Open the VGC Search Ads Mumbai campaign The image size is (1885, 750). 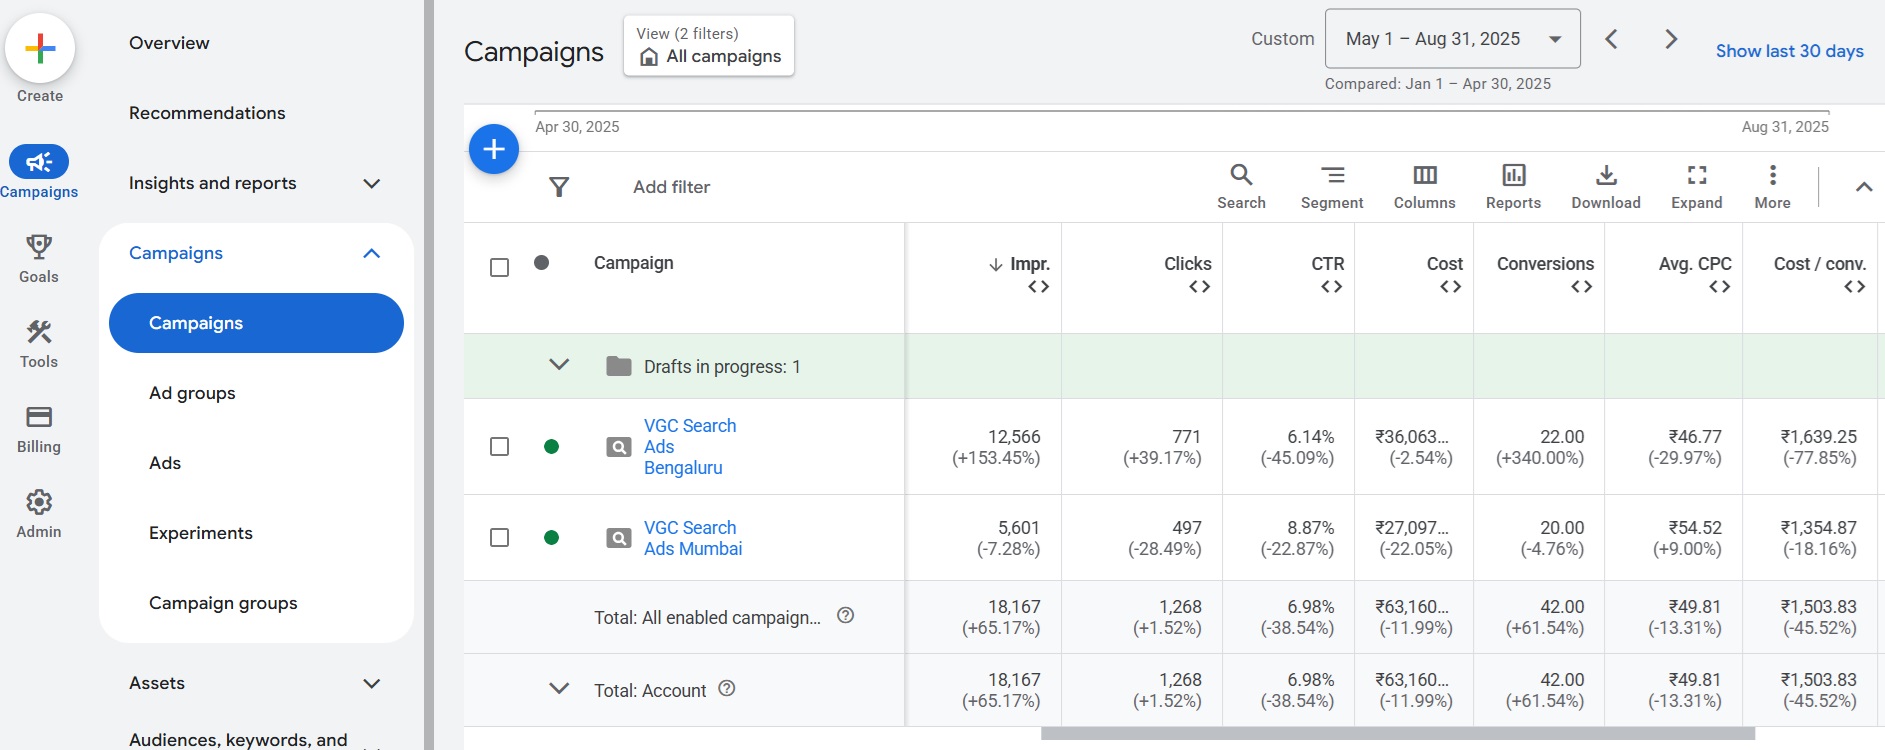[692, 538]
